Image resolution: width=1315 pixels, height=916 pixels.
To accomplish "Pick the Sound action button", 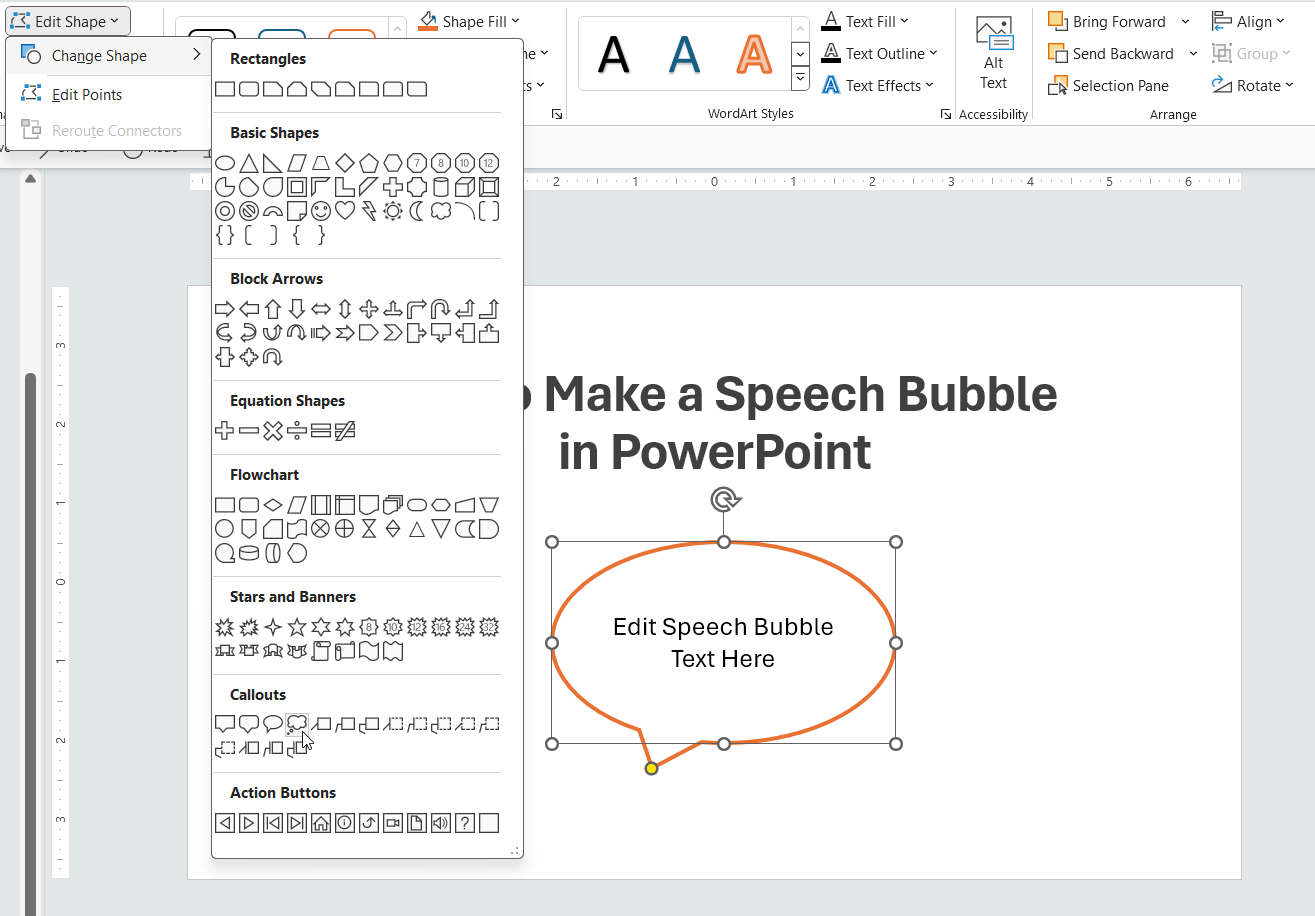I will [441, 823].
